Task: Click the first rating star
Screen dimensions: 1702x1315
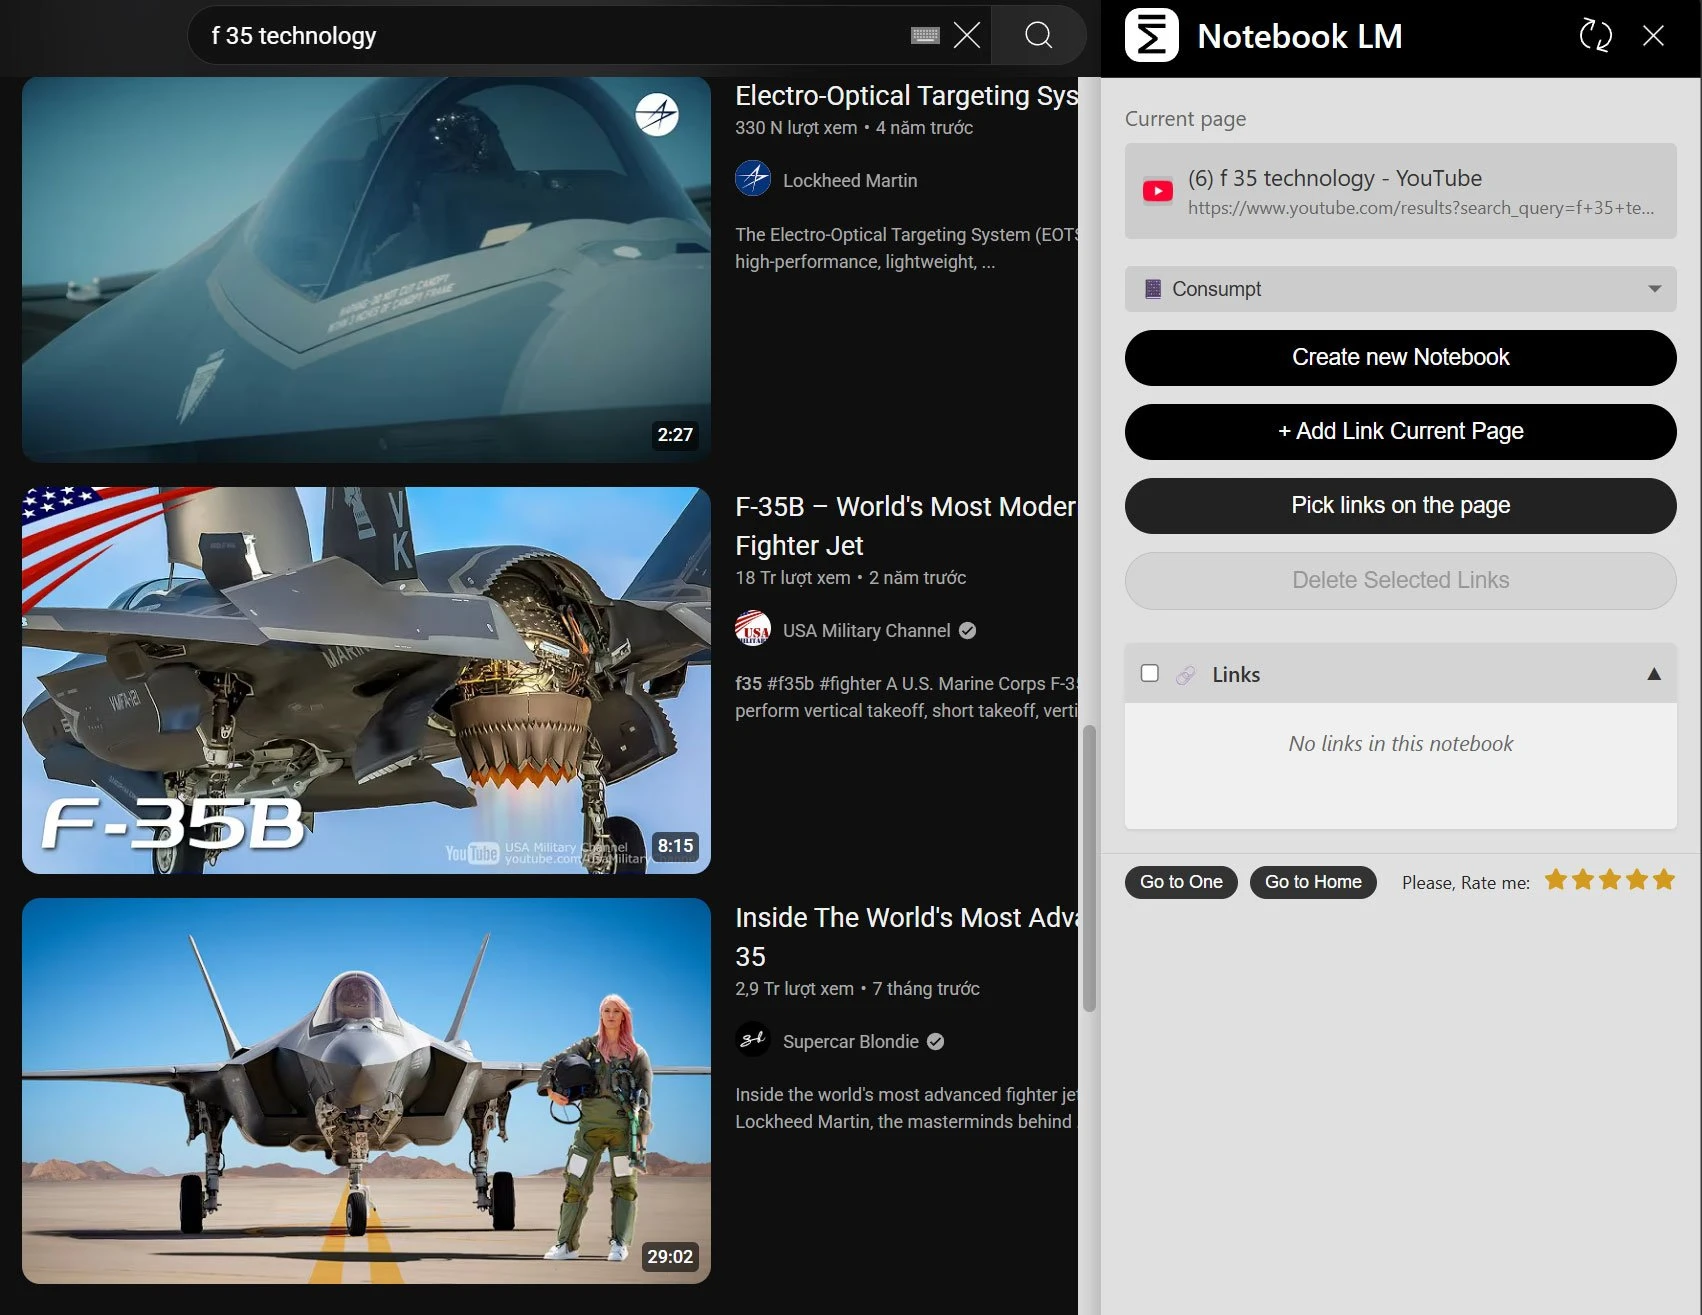Action: pos(1555,880)
